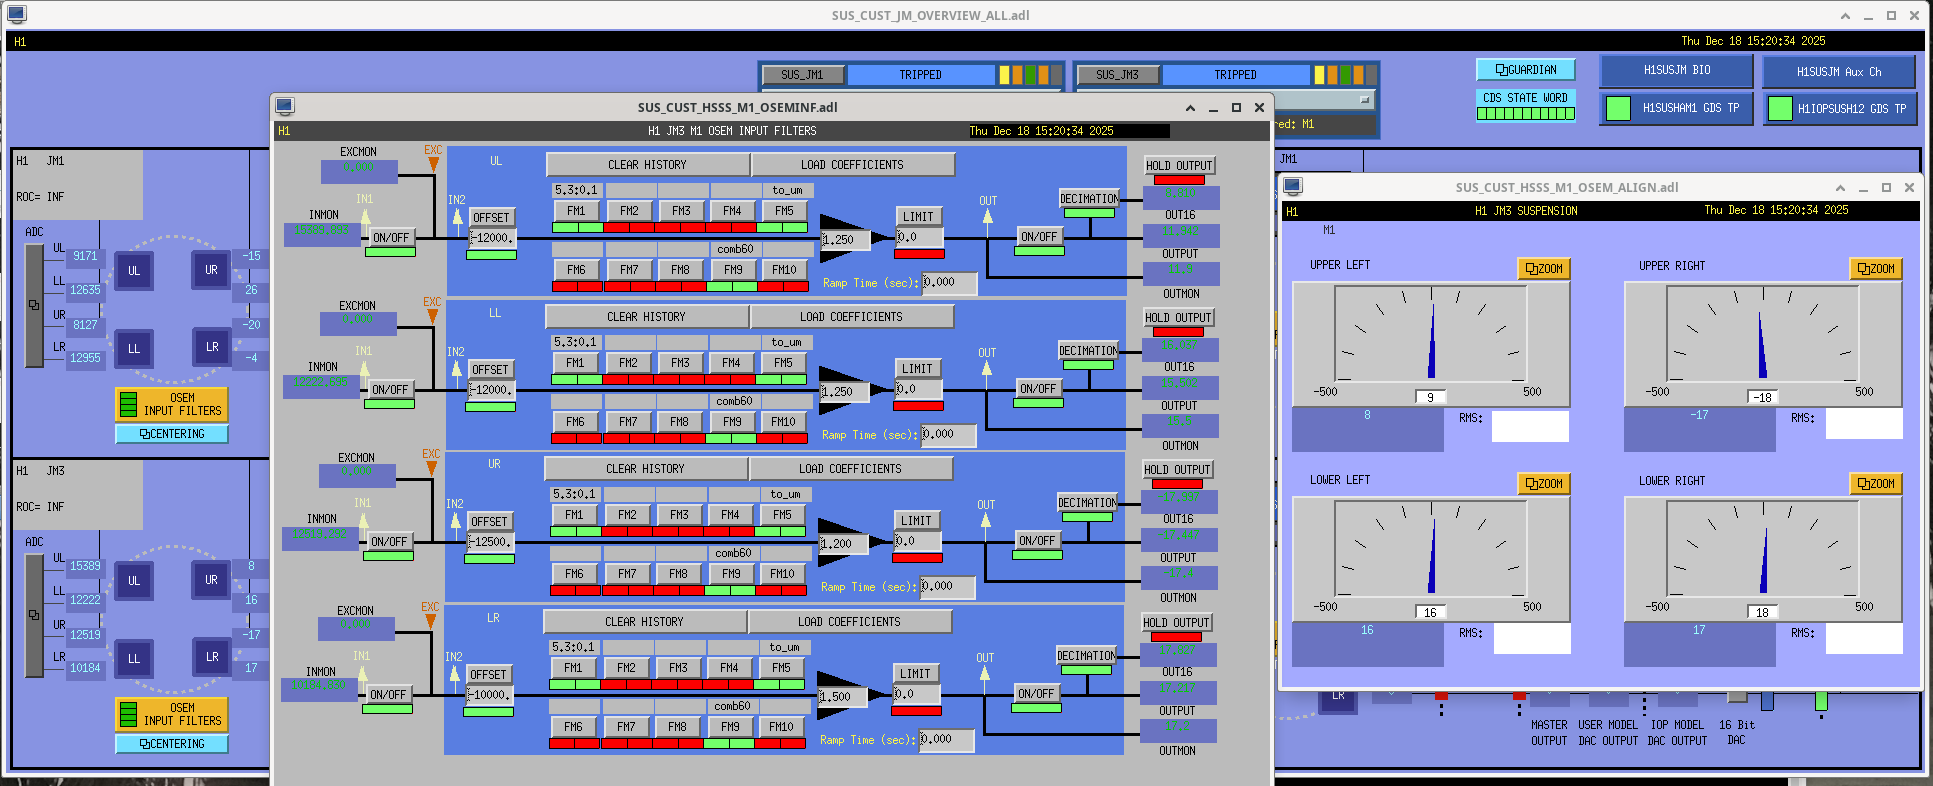
Task: Open the JM1 ADC related display
Action: click(34, 305)
